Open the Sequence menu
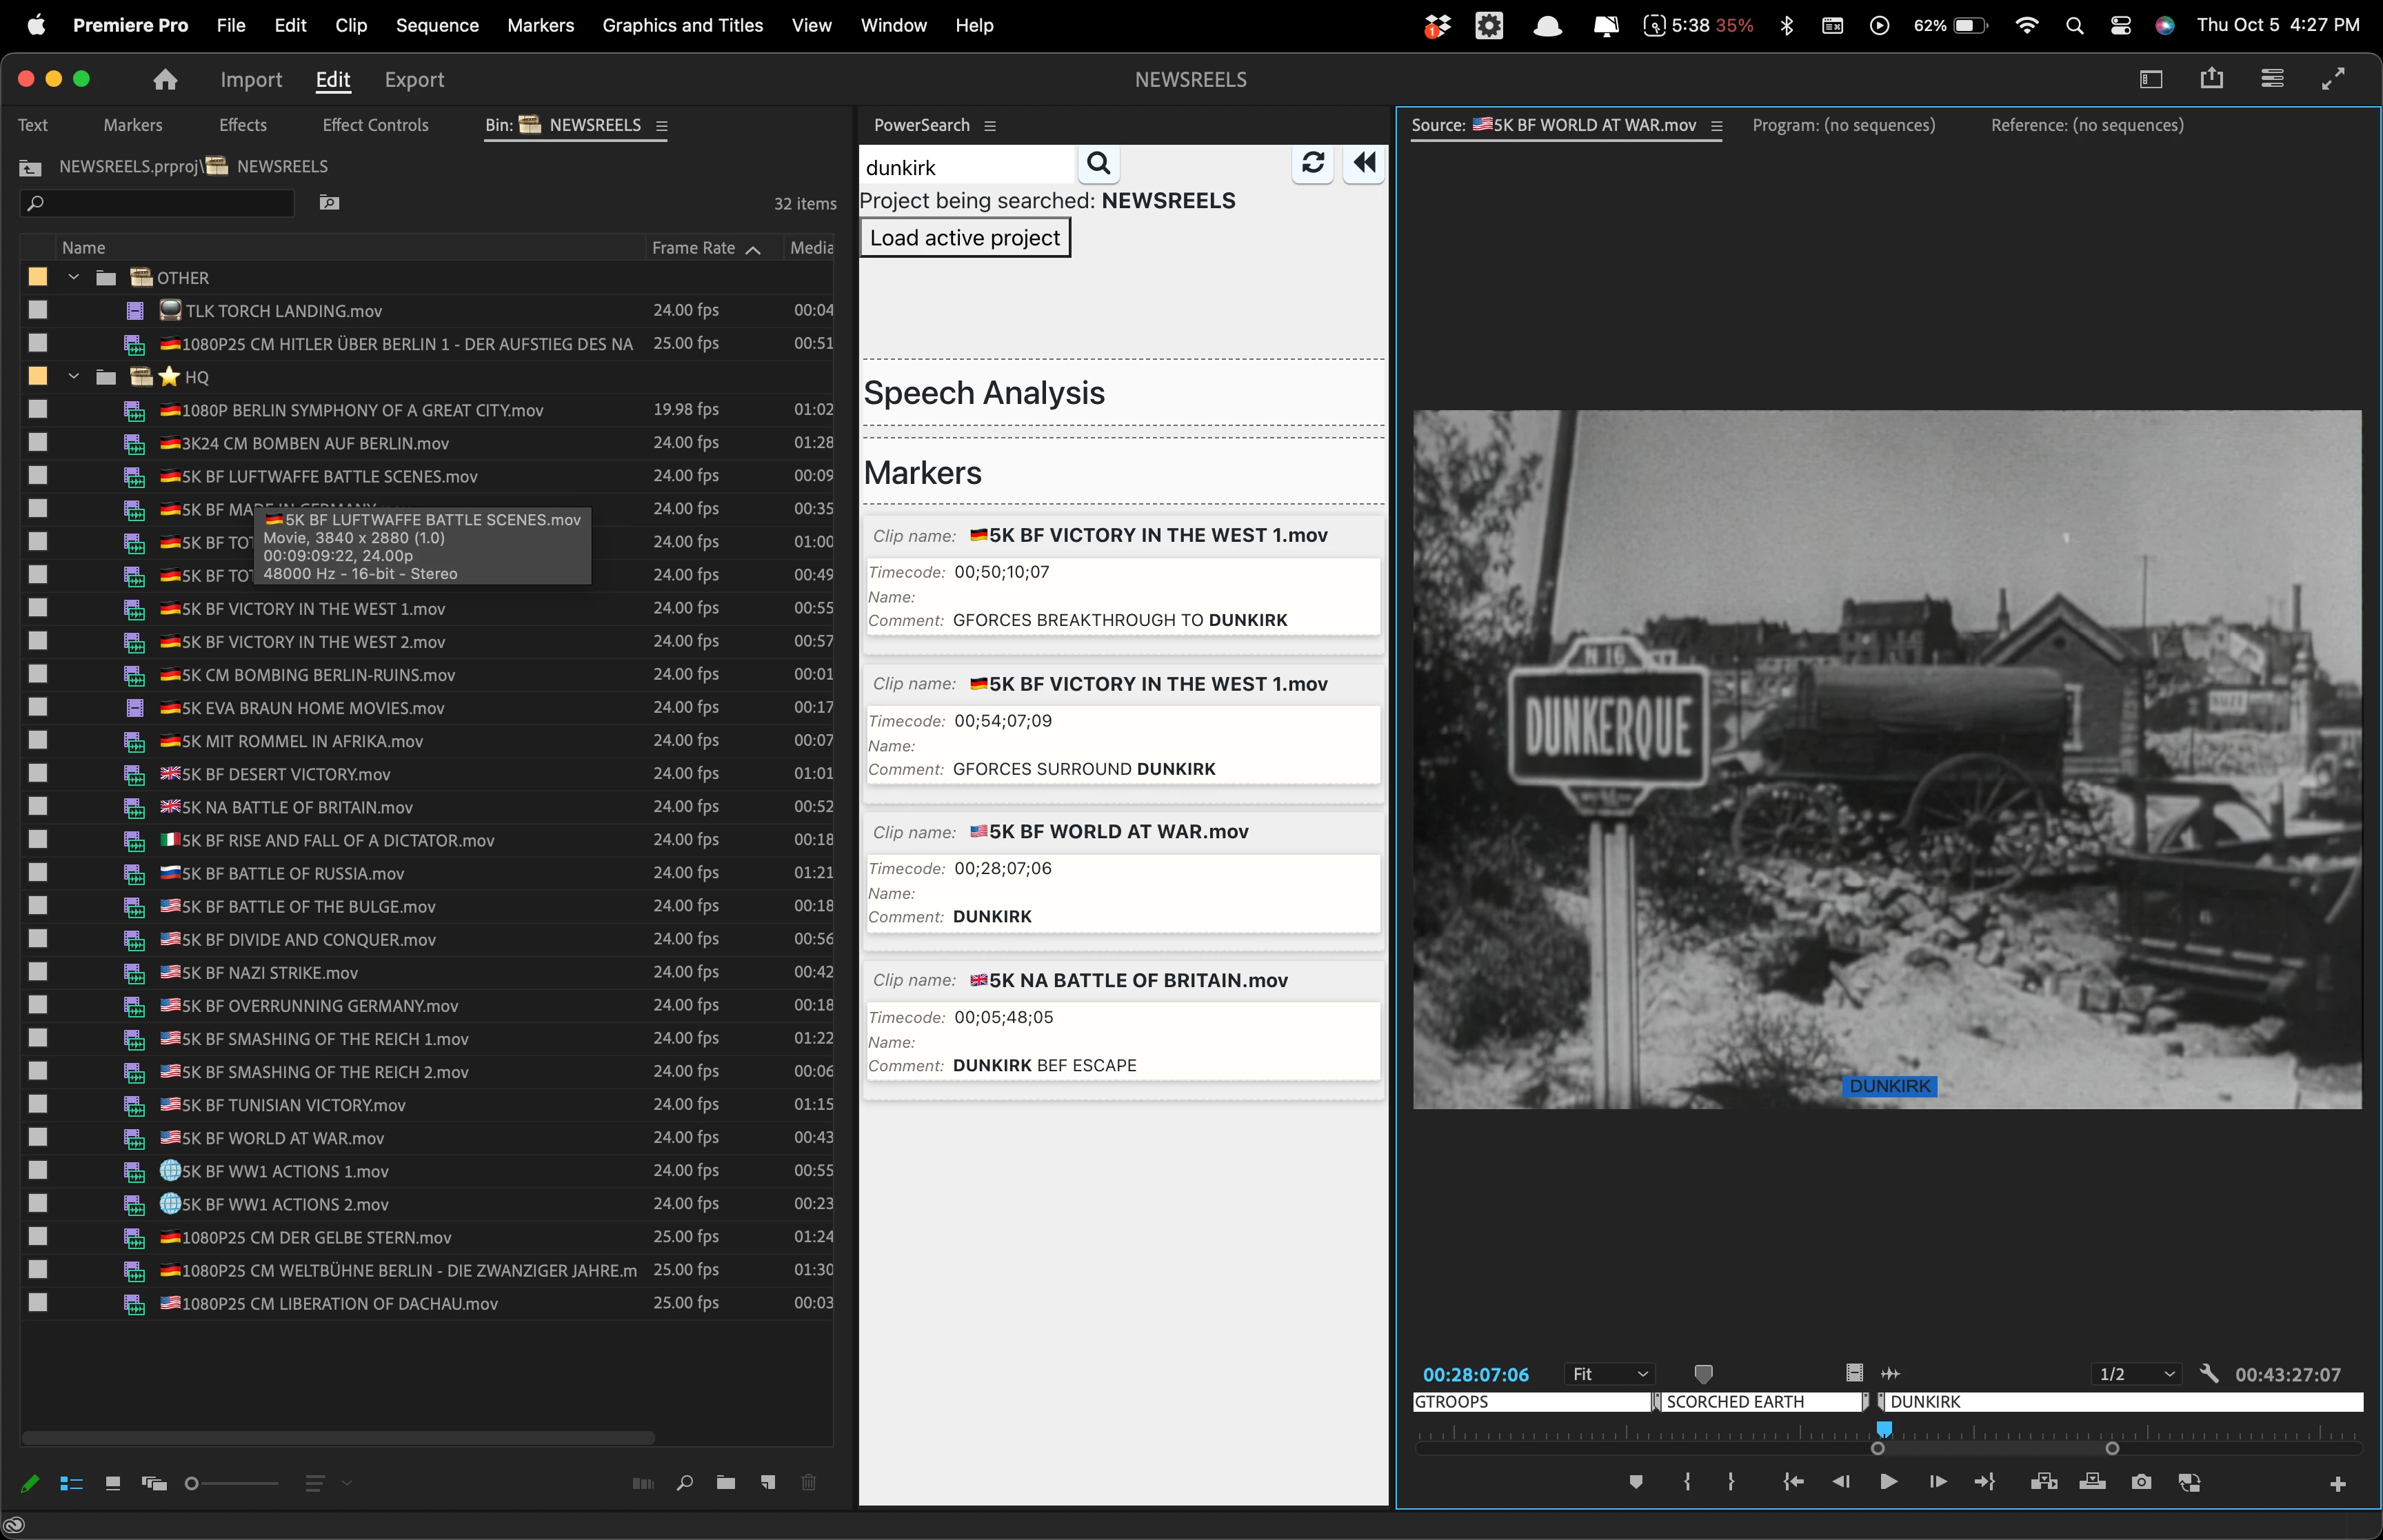 point(437,25)
